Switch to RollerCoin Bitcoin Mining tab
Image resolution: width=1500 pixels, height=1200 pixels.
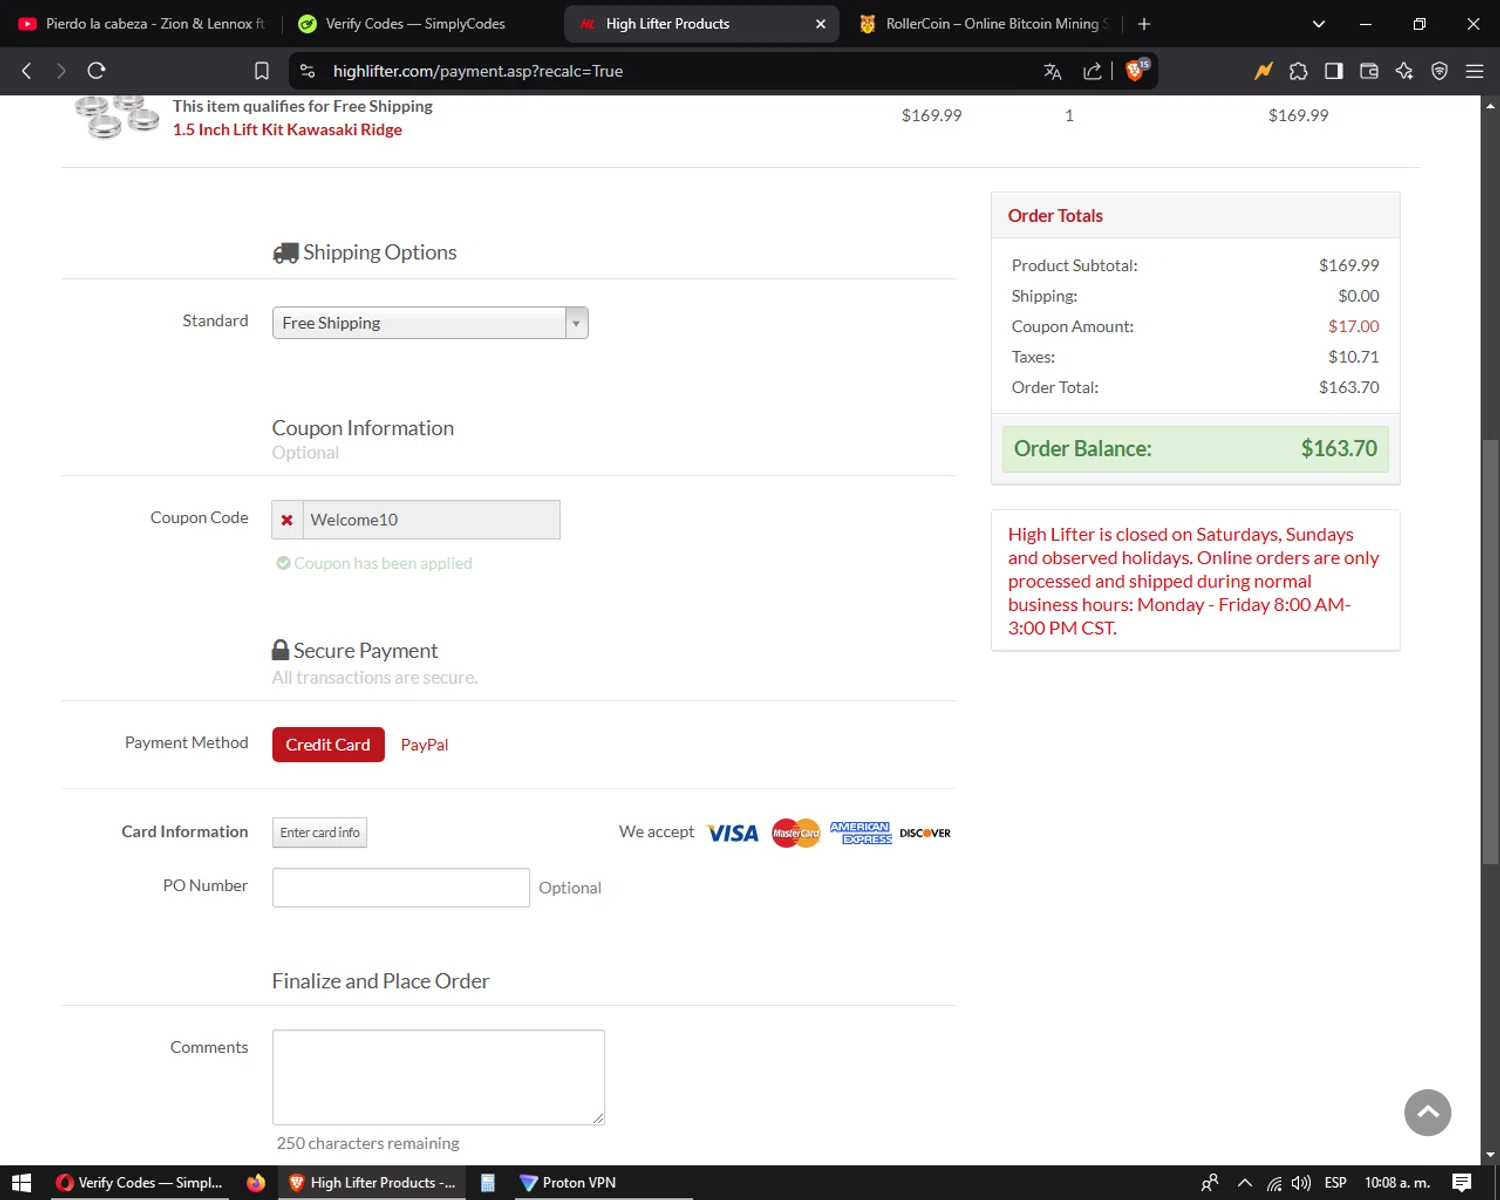pos(986,24)
